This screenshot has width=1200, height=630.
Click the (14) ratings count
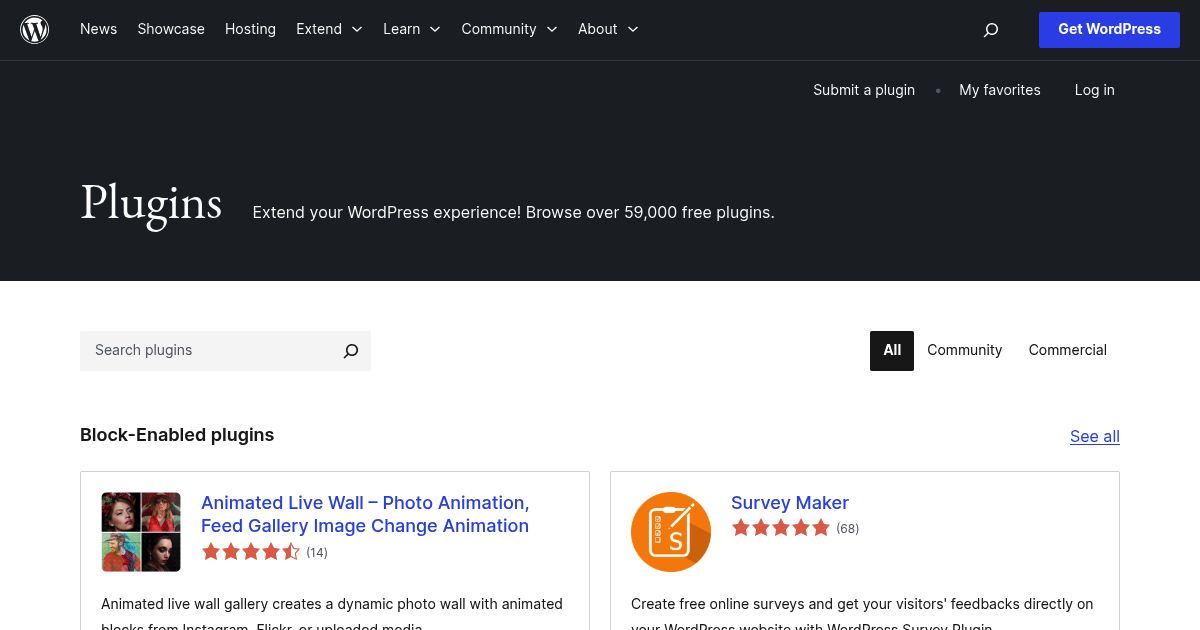click(x=317, y=553)
